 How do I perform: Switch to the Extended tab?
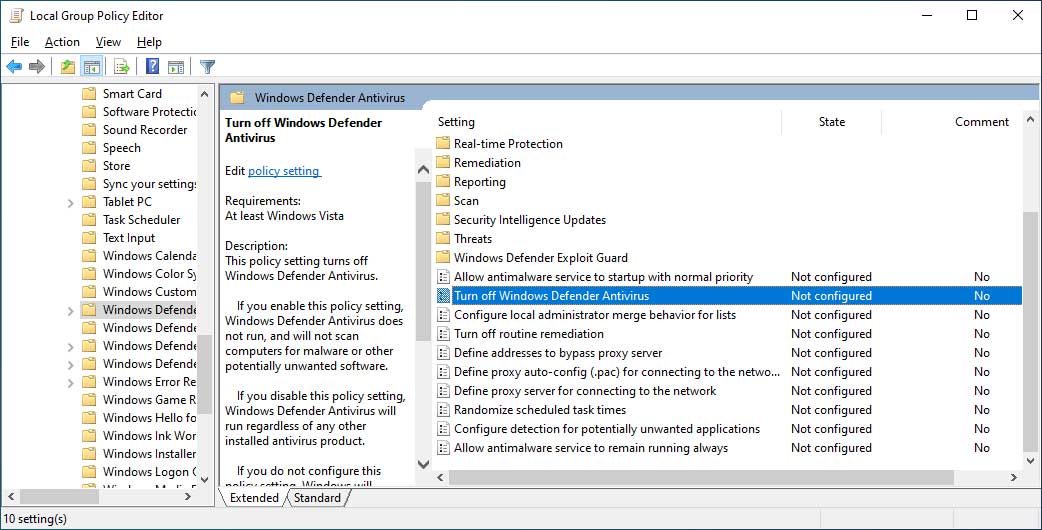pyautogui.click(x=255, y=497)
